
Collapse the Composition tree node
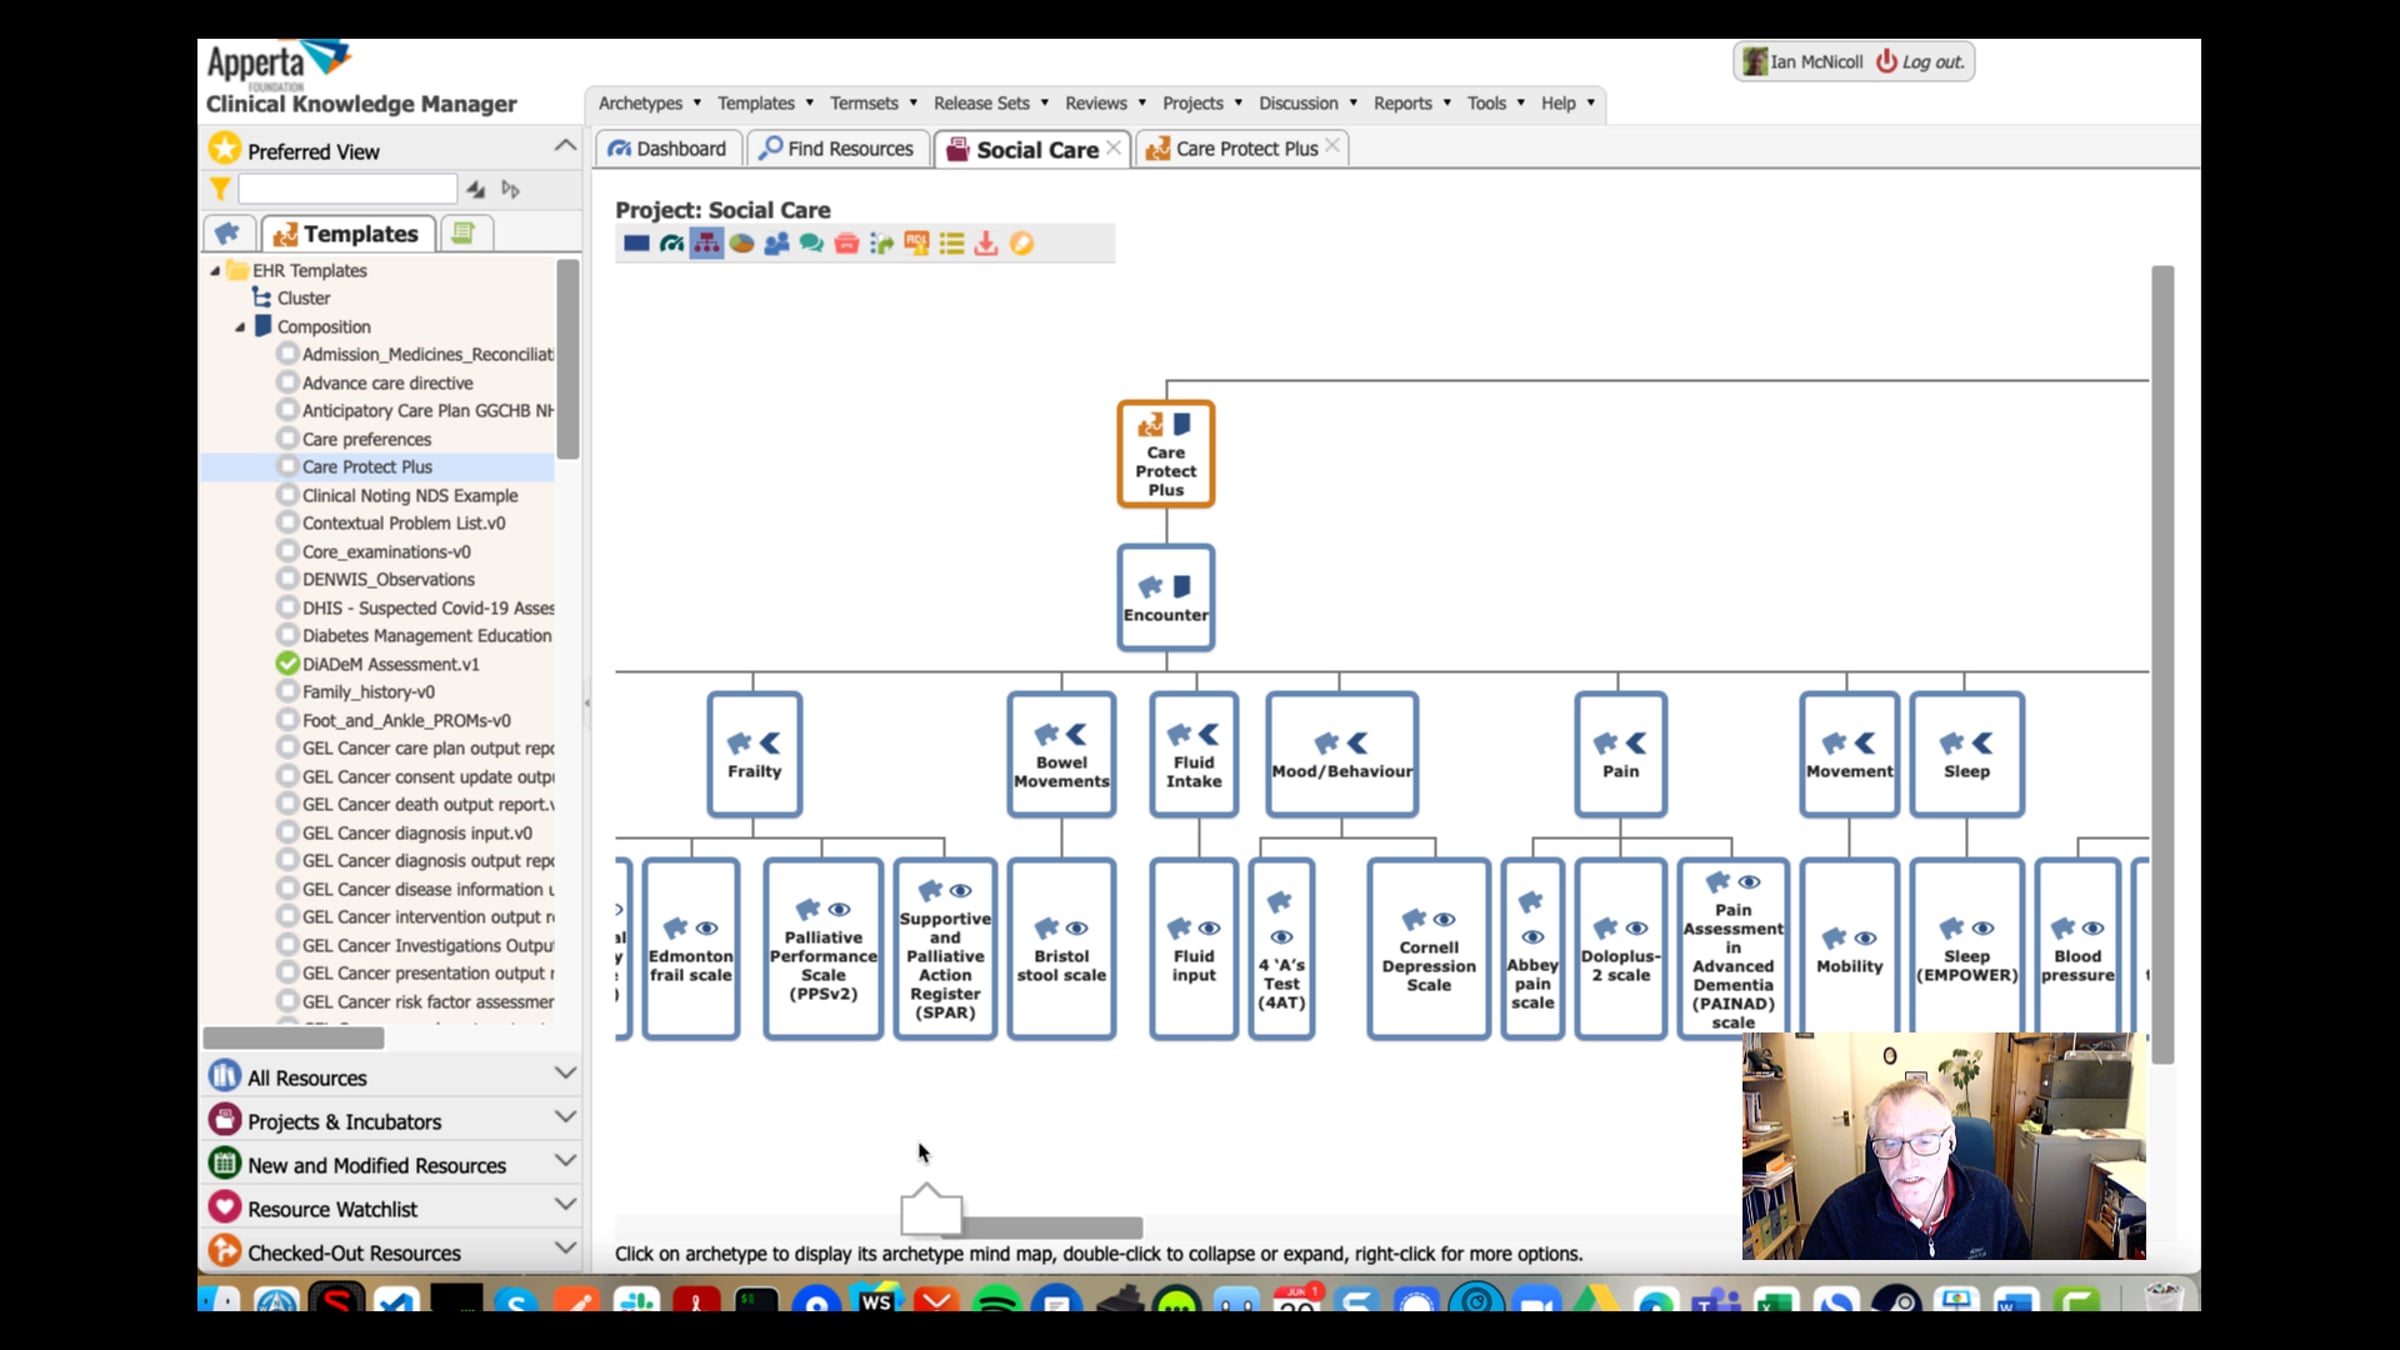(240, 327)
